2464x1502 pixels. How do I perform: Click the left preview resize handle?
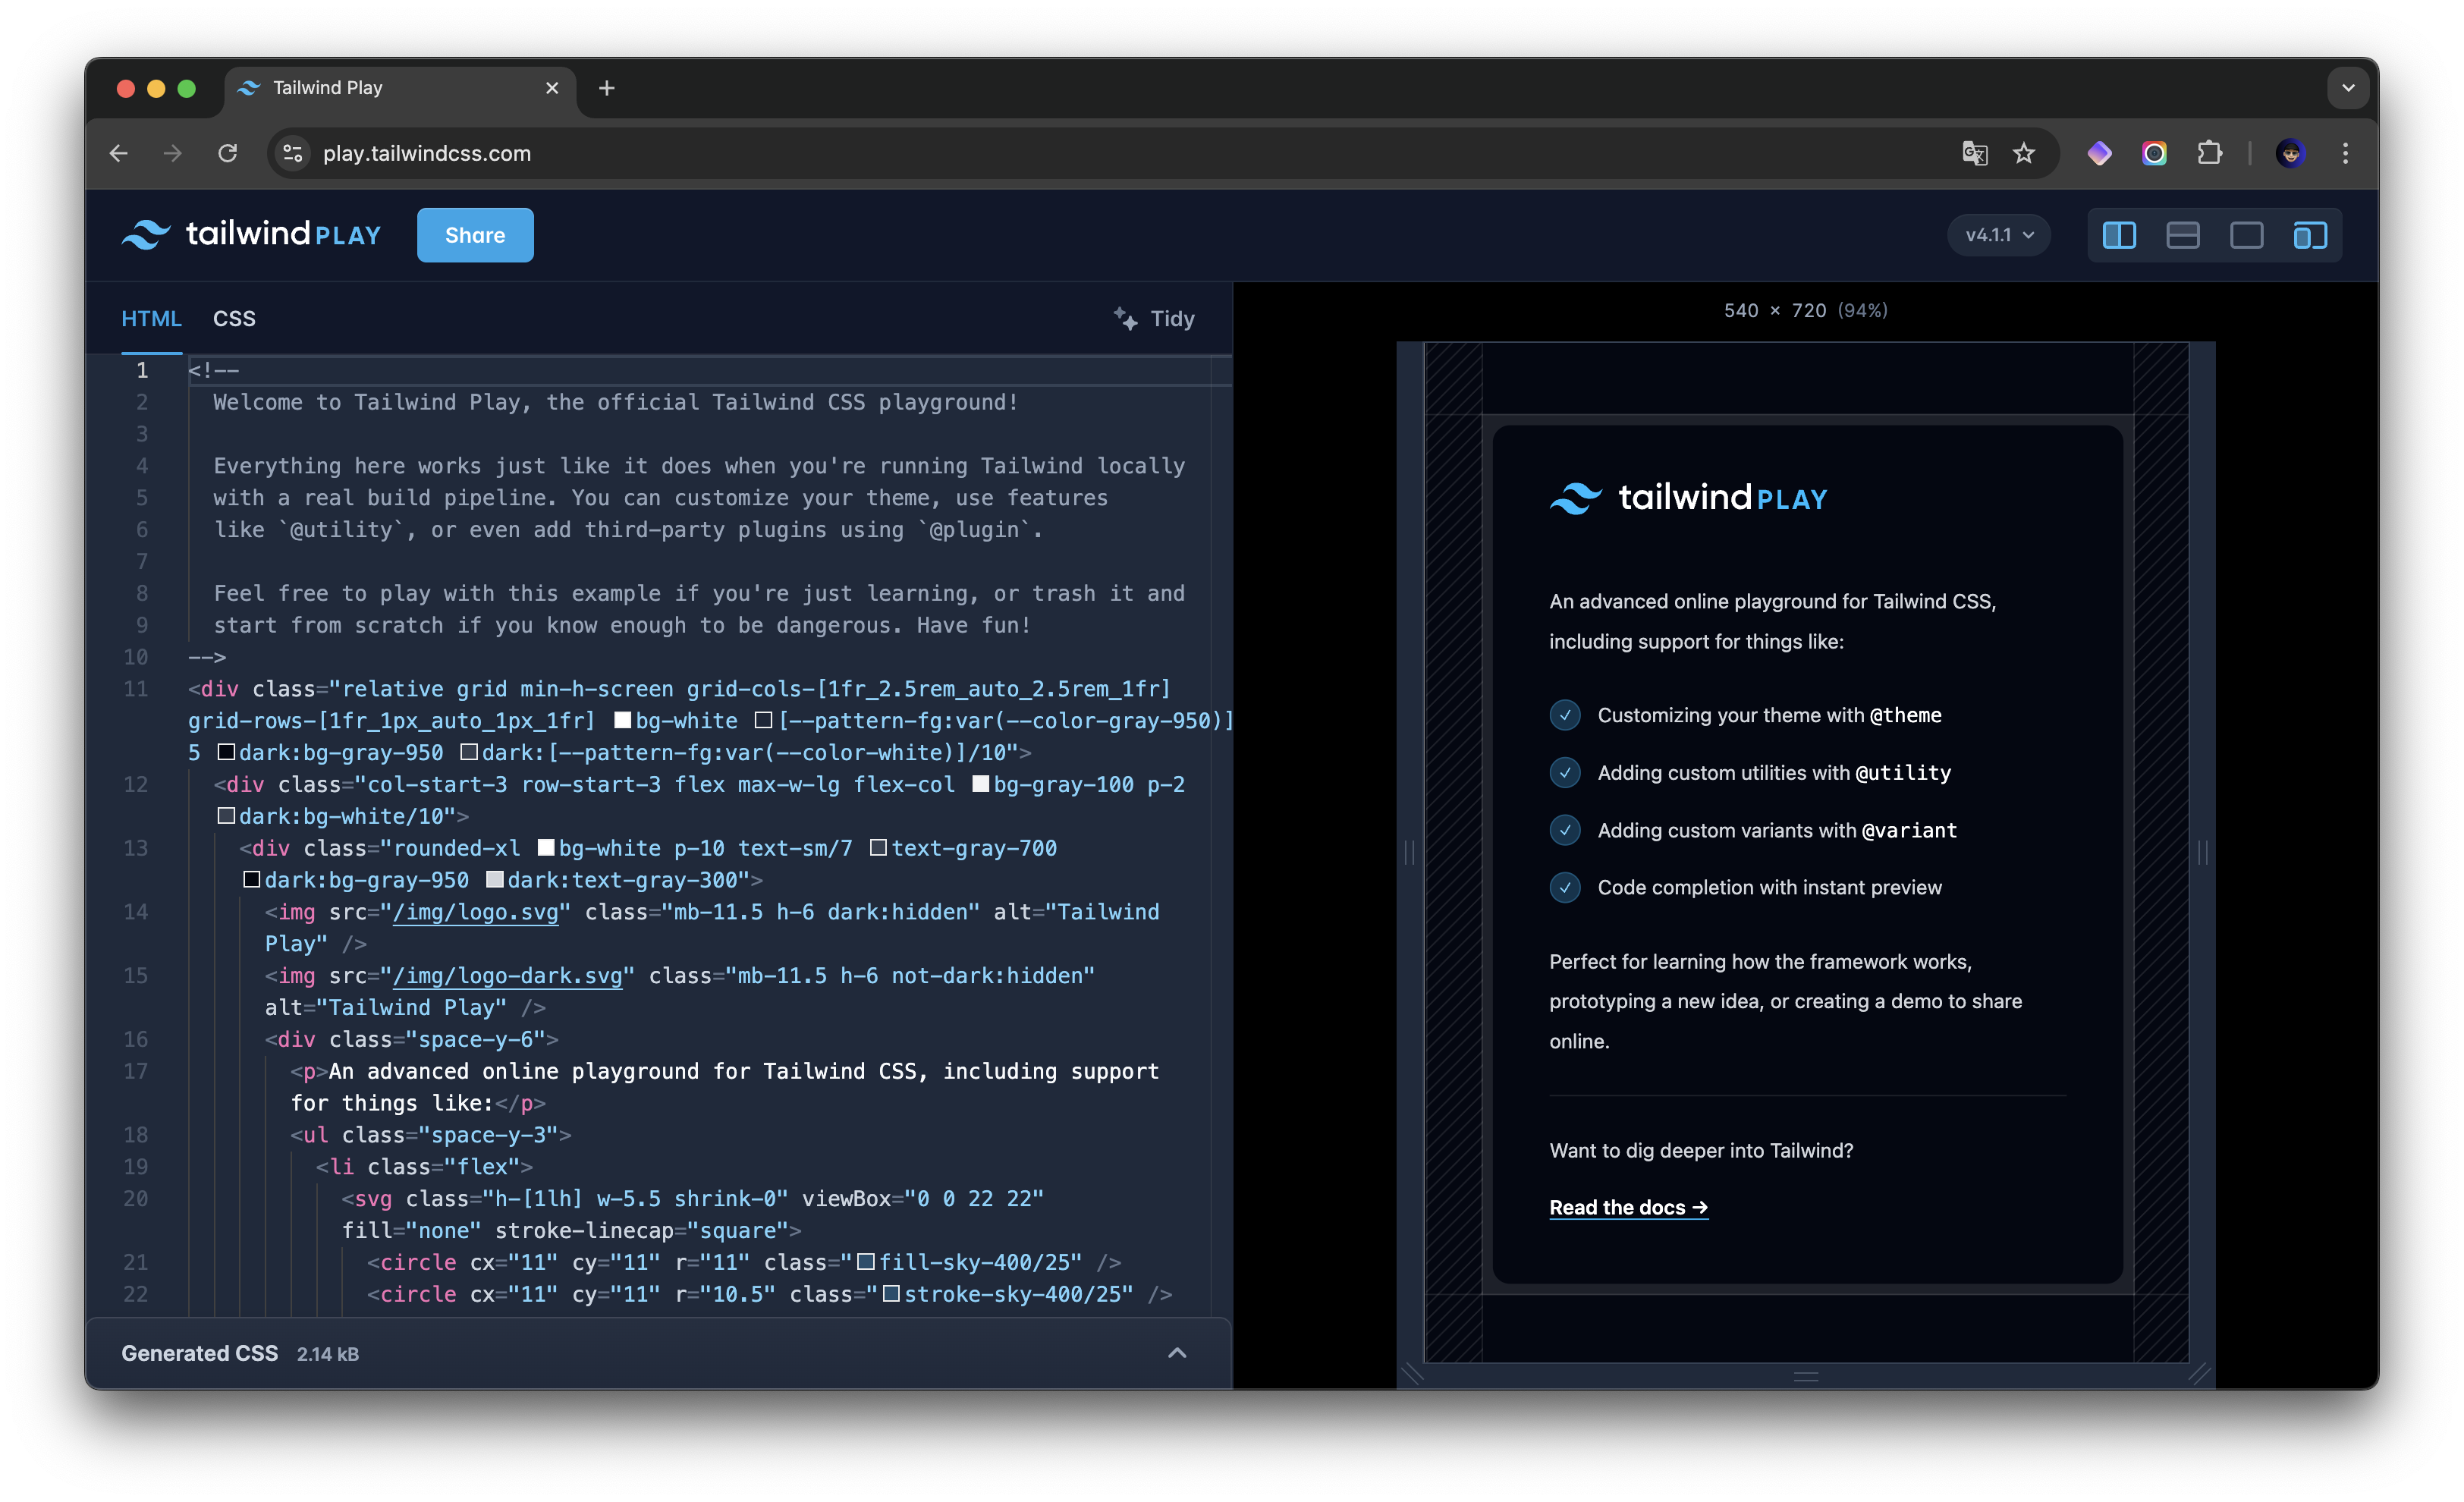tap(1409, 852)
